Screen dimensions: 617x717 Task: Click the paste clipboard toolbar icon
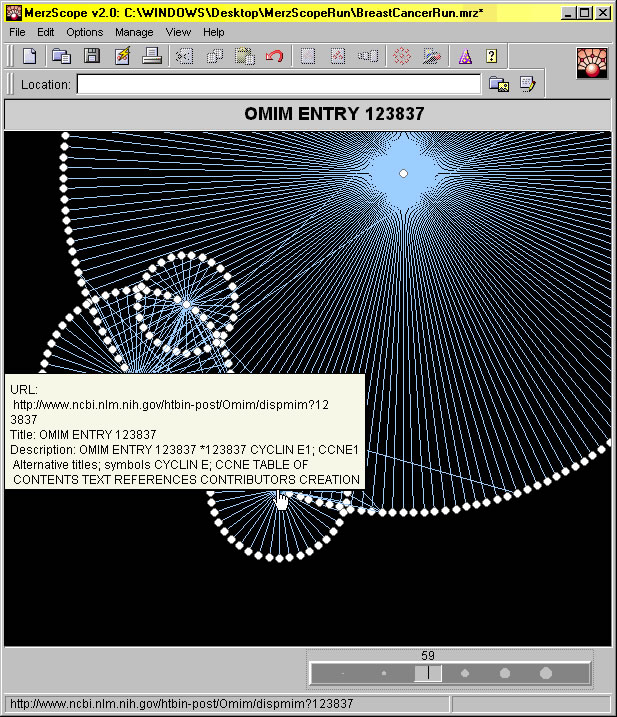pos(244,56)
